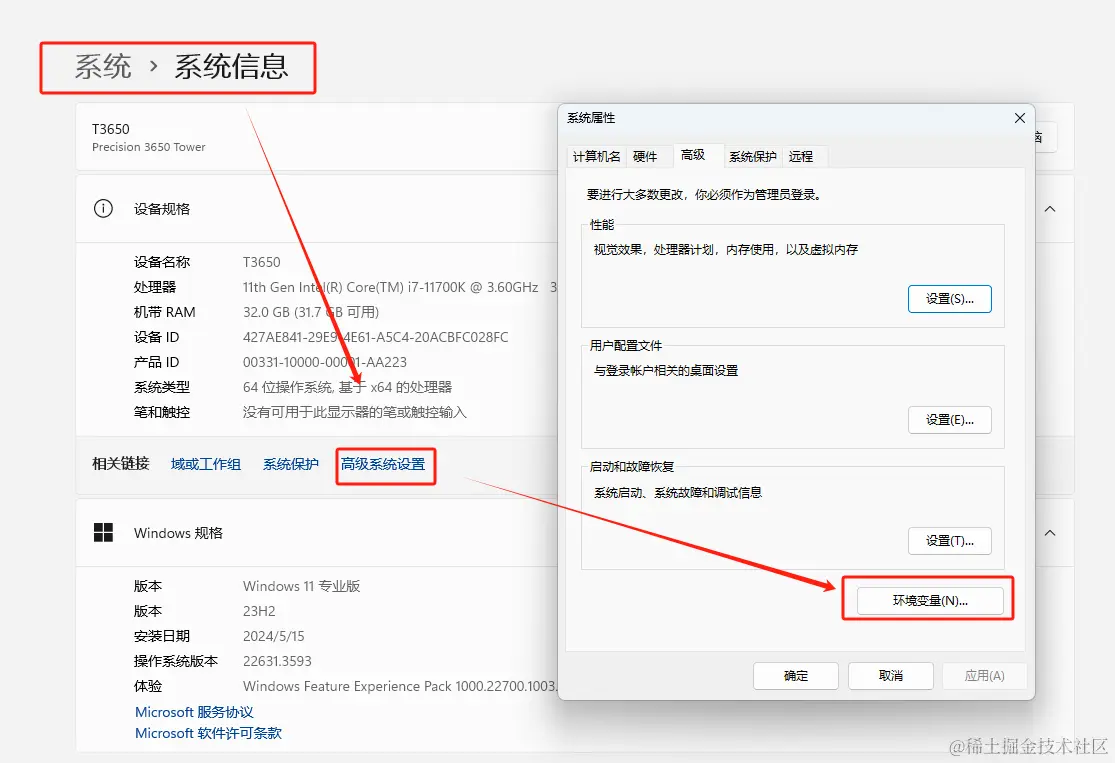Open the 高级系统设置 link

coord(383,464)
